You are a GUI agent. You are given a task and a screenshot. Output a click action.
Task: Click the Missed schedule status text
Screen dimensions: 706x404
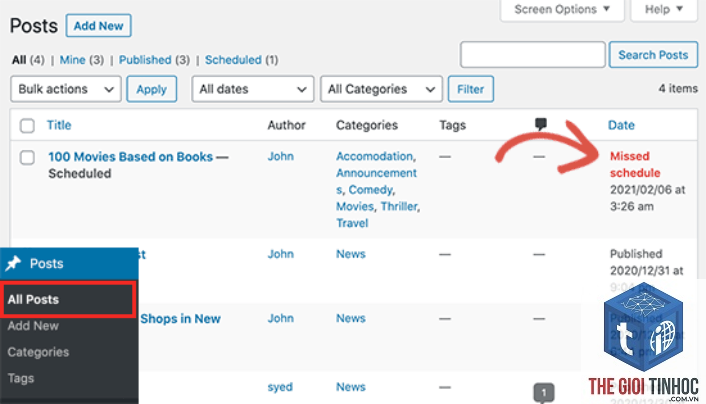[x=635, y=164]
